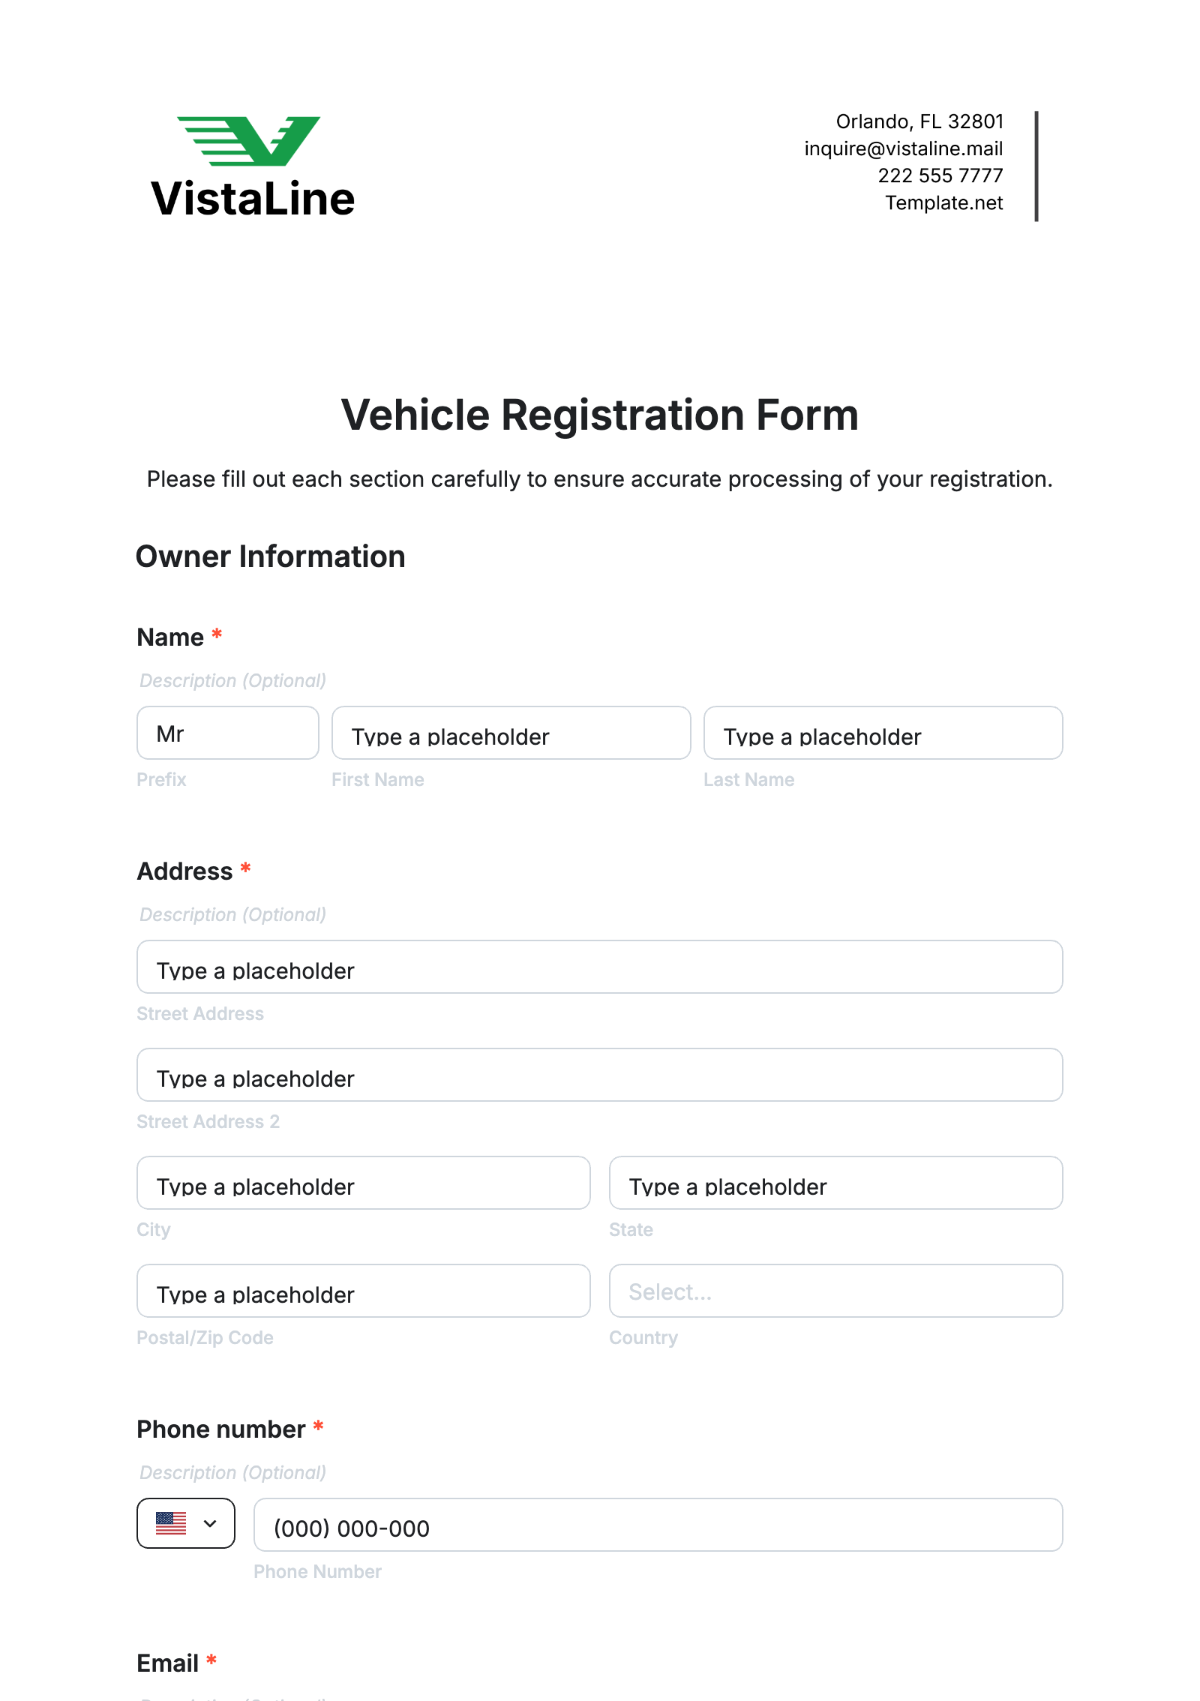The height and width of the screenshot is (1701, 1200).
Task: Click the US flag icon
Action: coord(171,1523)
